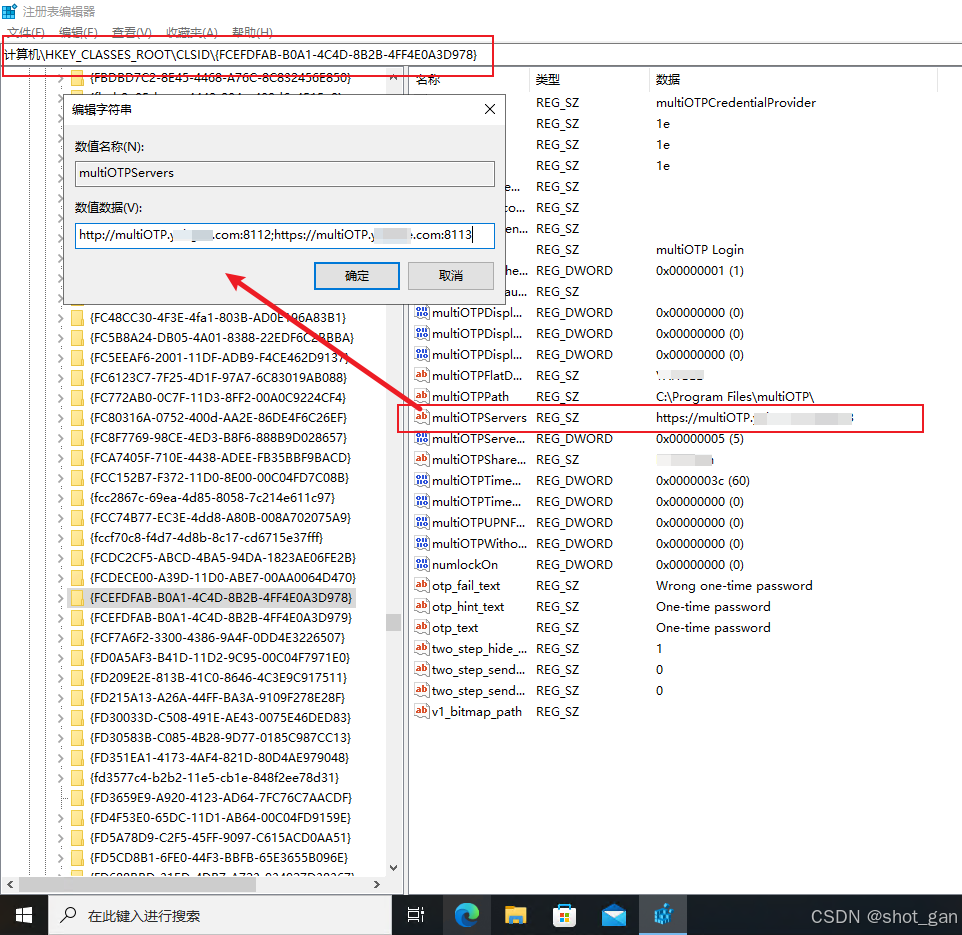The height and width of the screenshot is (935, 962).
Task: Click the multiOTPPUPNF... DWORD value icon
Action: point(421,523)
